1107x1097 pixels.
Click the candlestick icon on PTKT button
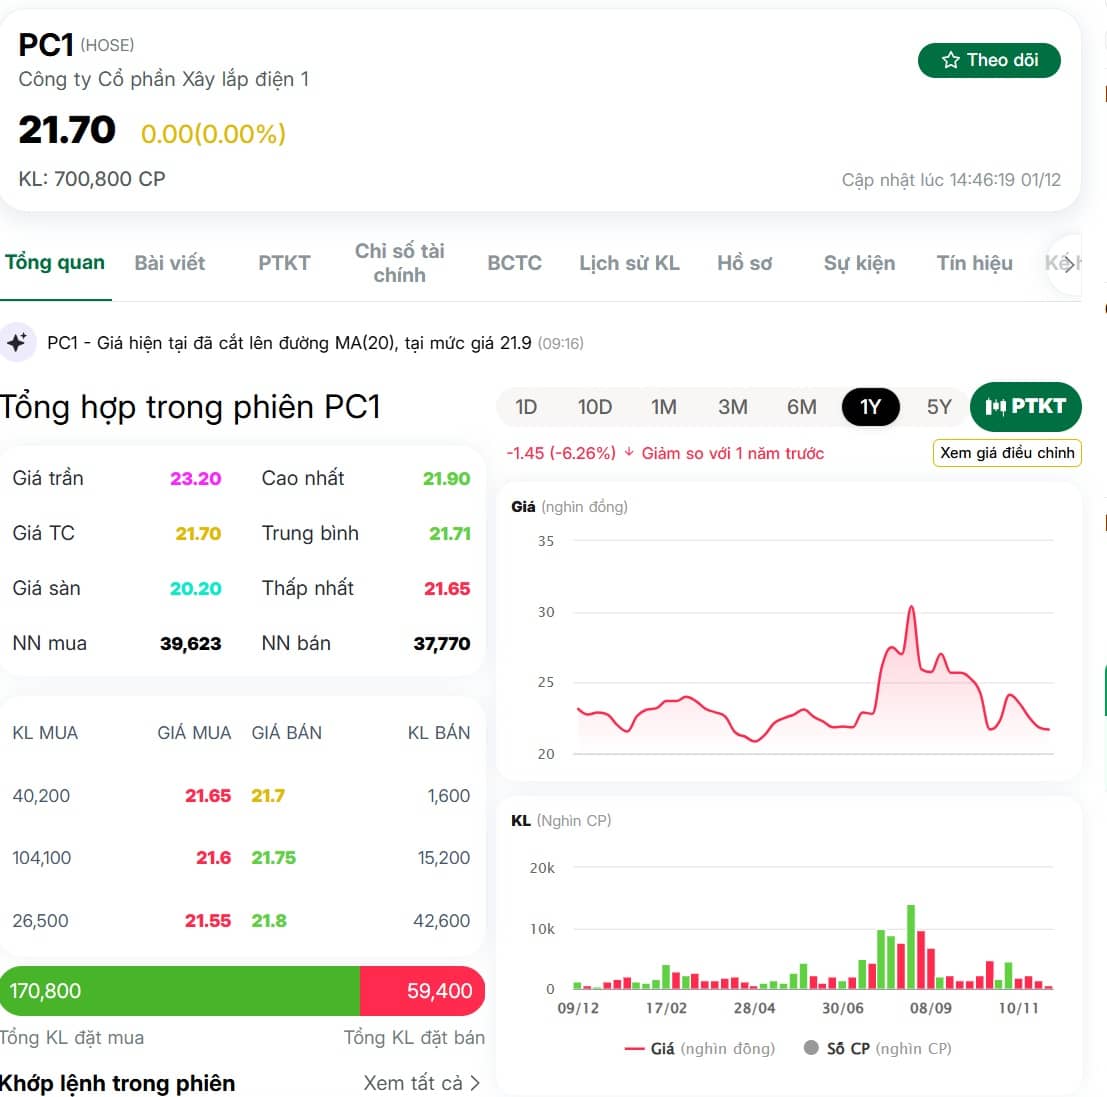995,407
